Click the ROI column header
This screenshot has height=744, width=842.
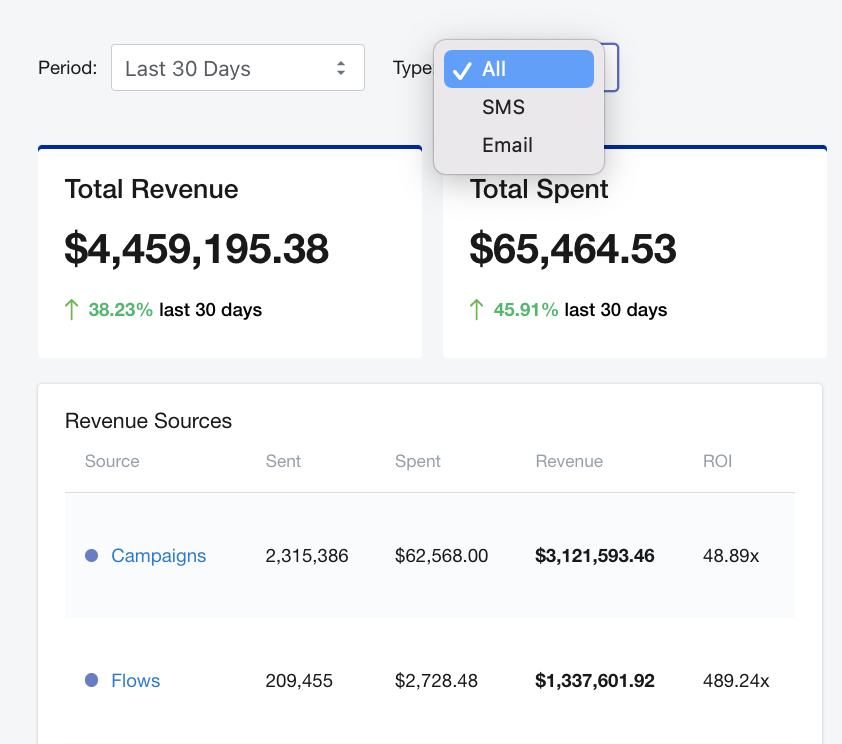coord(717,461)
